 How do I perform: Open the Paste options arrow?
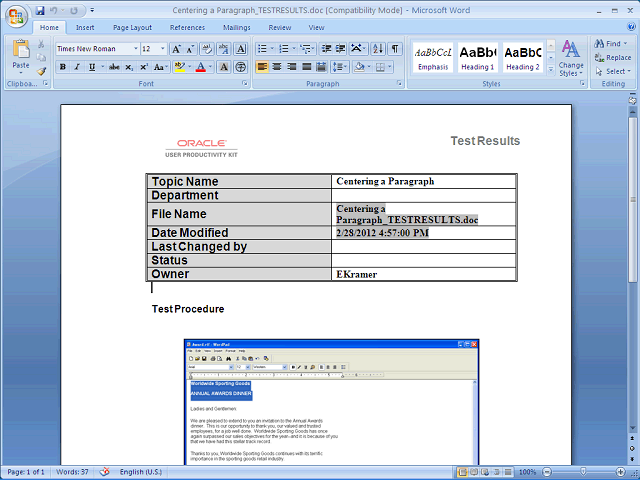point(20,73)
